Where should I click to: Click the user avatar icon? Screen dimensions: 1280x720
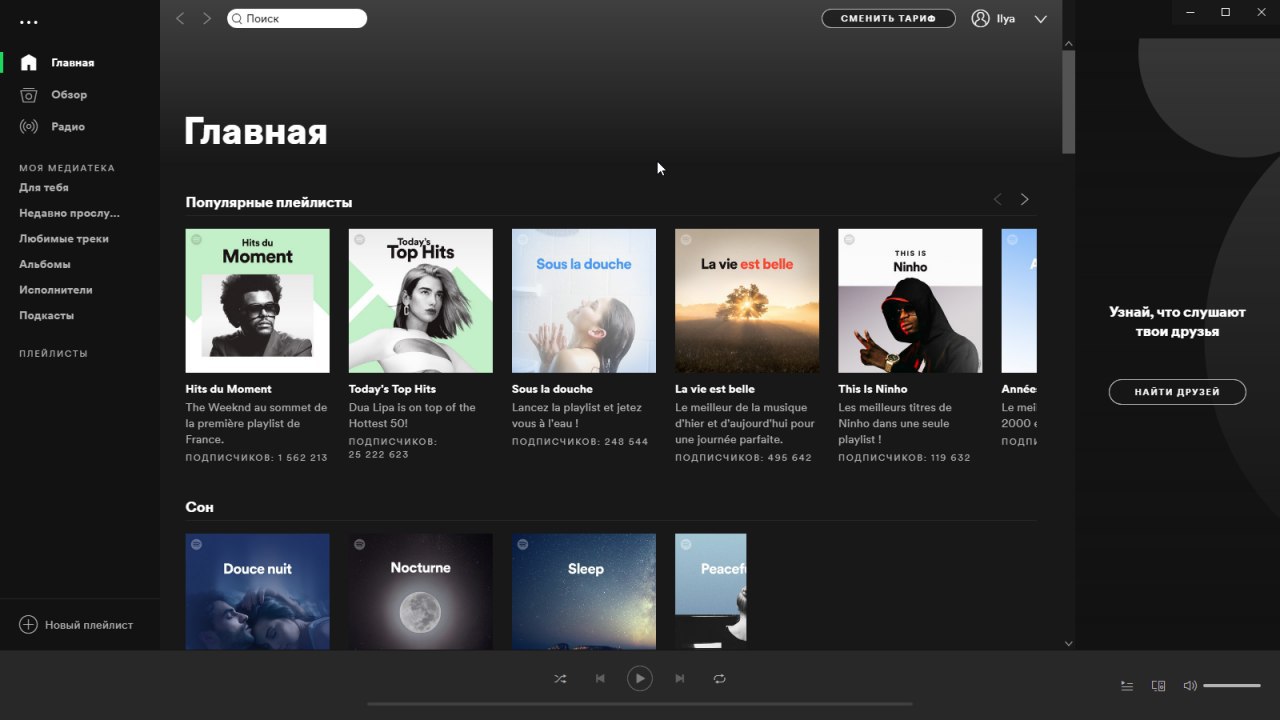click(x=981, y=18)
